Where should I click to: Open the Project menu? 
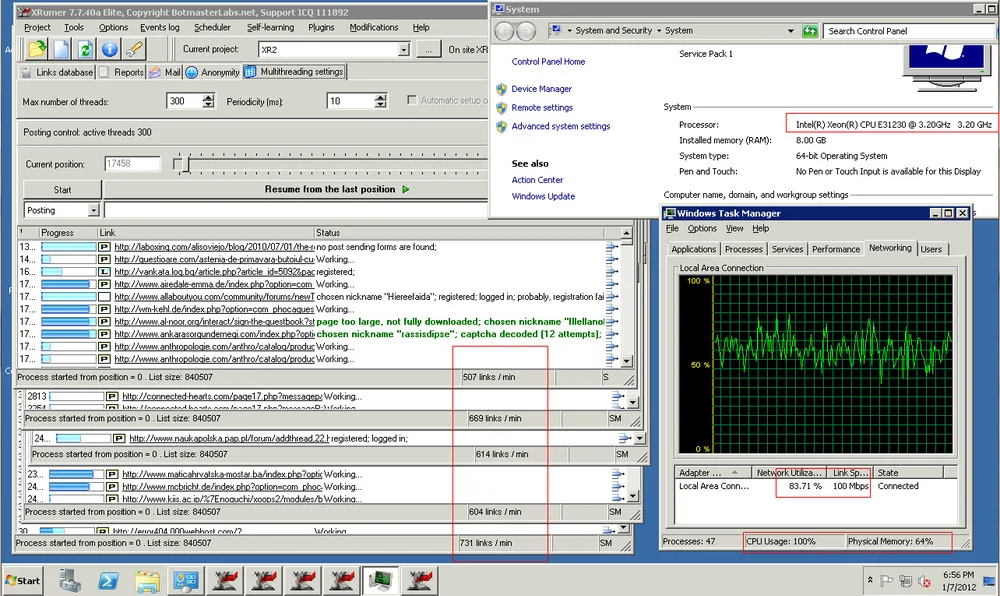click(x=37, y=27)
